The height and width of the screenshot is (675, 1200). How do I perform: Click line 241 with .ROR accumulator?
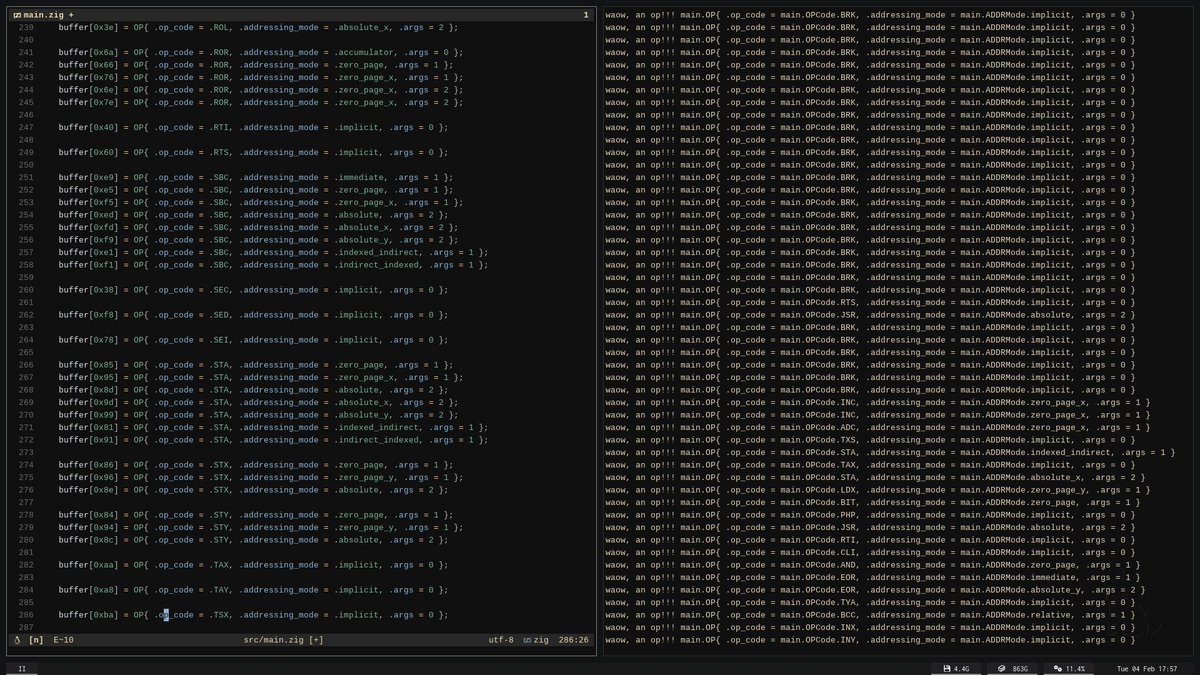(260, 52)
